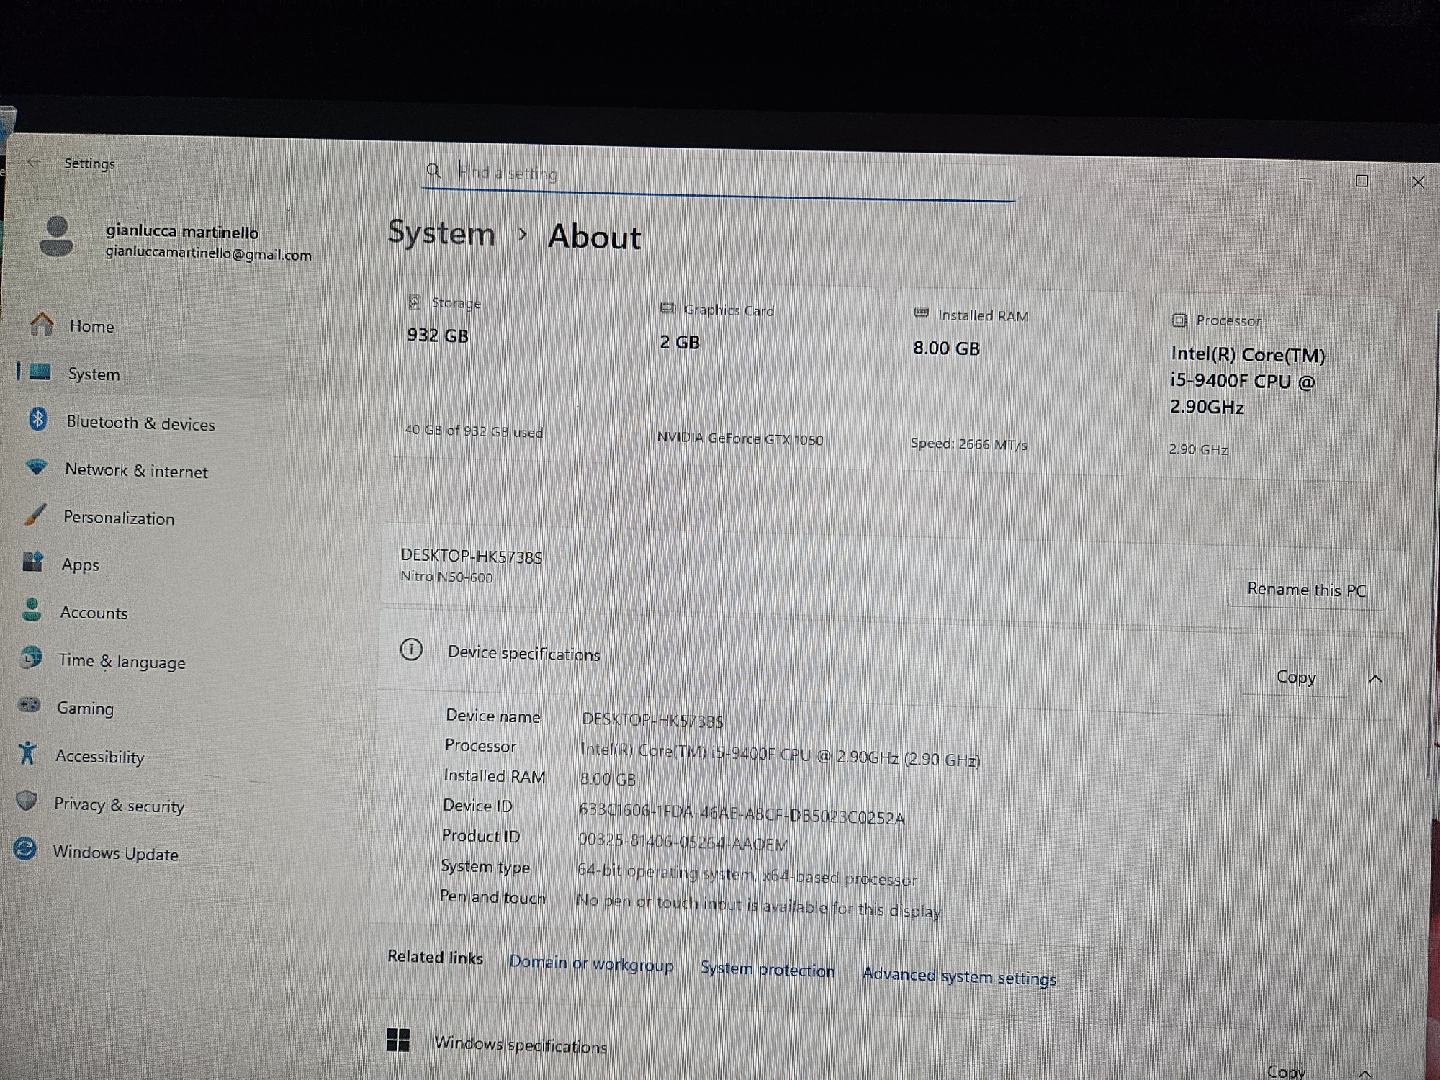Open Windows Update in the sidebar

pos(116,853)
